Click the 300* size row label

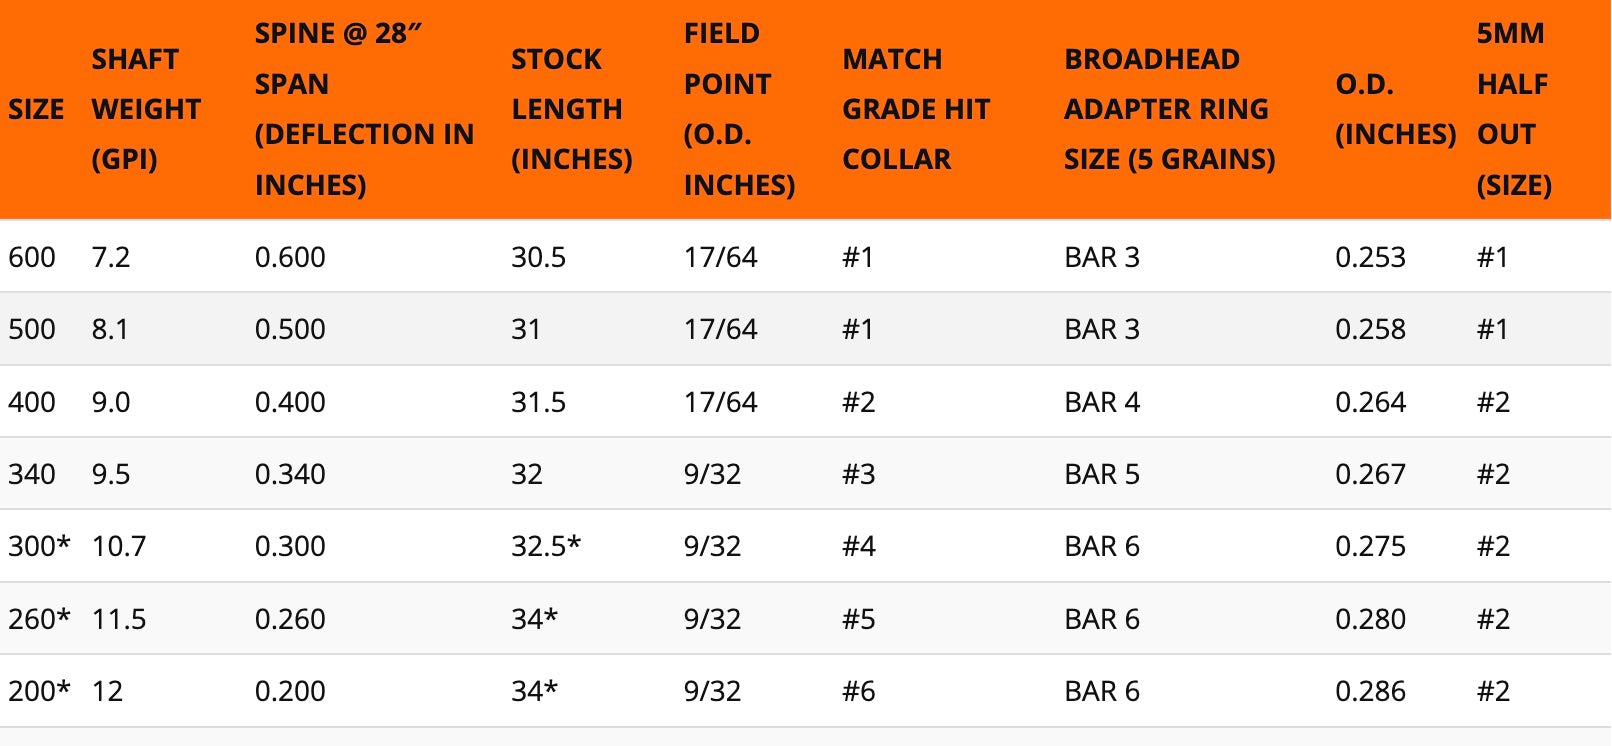click(x=39, y=546)
